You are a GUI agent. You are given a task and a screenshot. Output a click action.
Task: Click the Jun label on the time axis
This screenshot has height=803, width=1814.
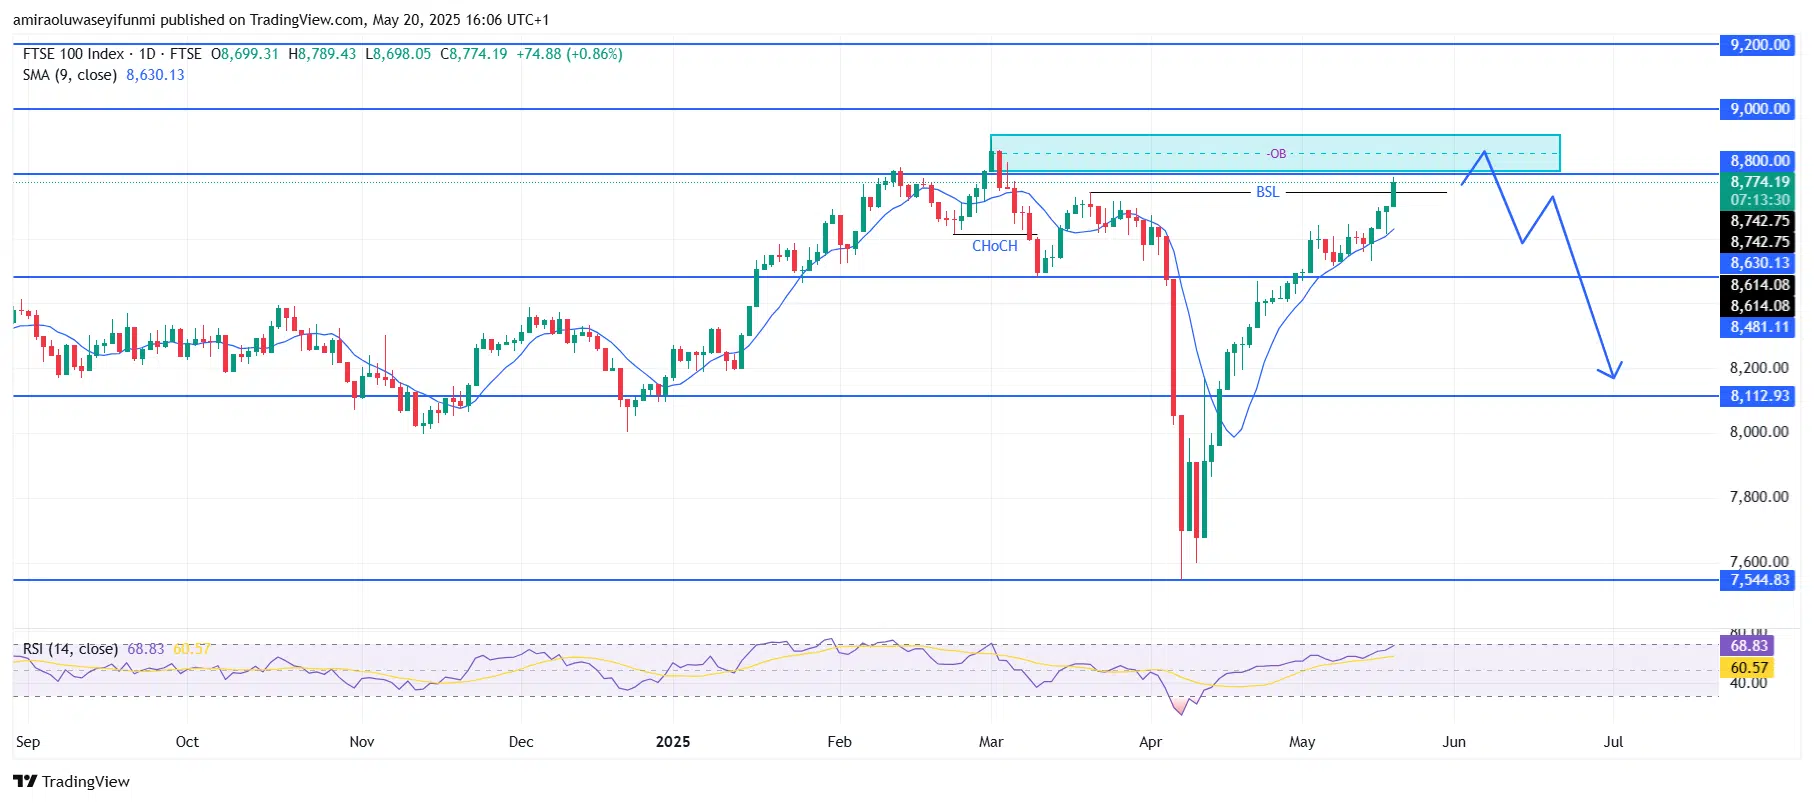1453,742
